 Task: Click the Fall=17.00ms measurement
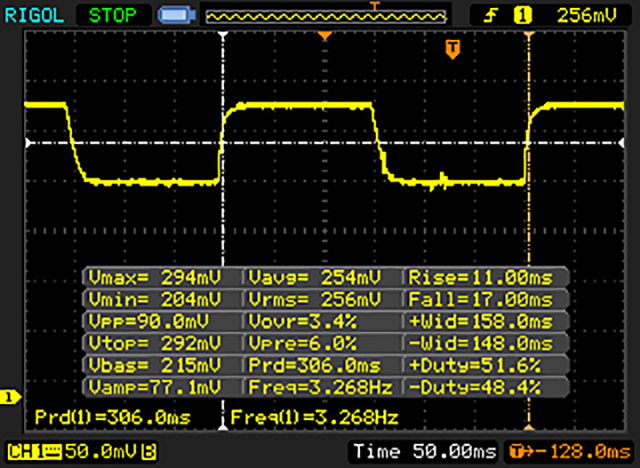pos(480,300)
